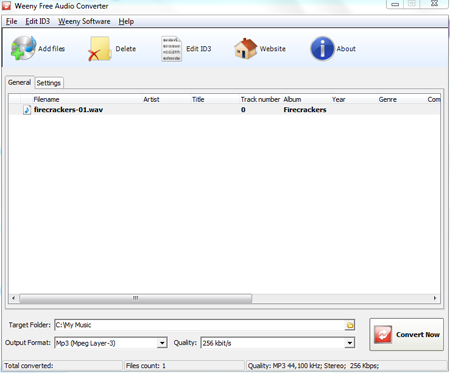Click the Add files label
450x373 pixels.
click(x=52, y=49)
